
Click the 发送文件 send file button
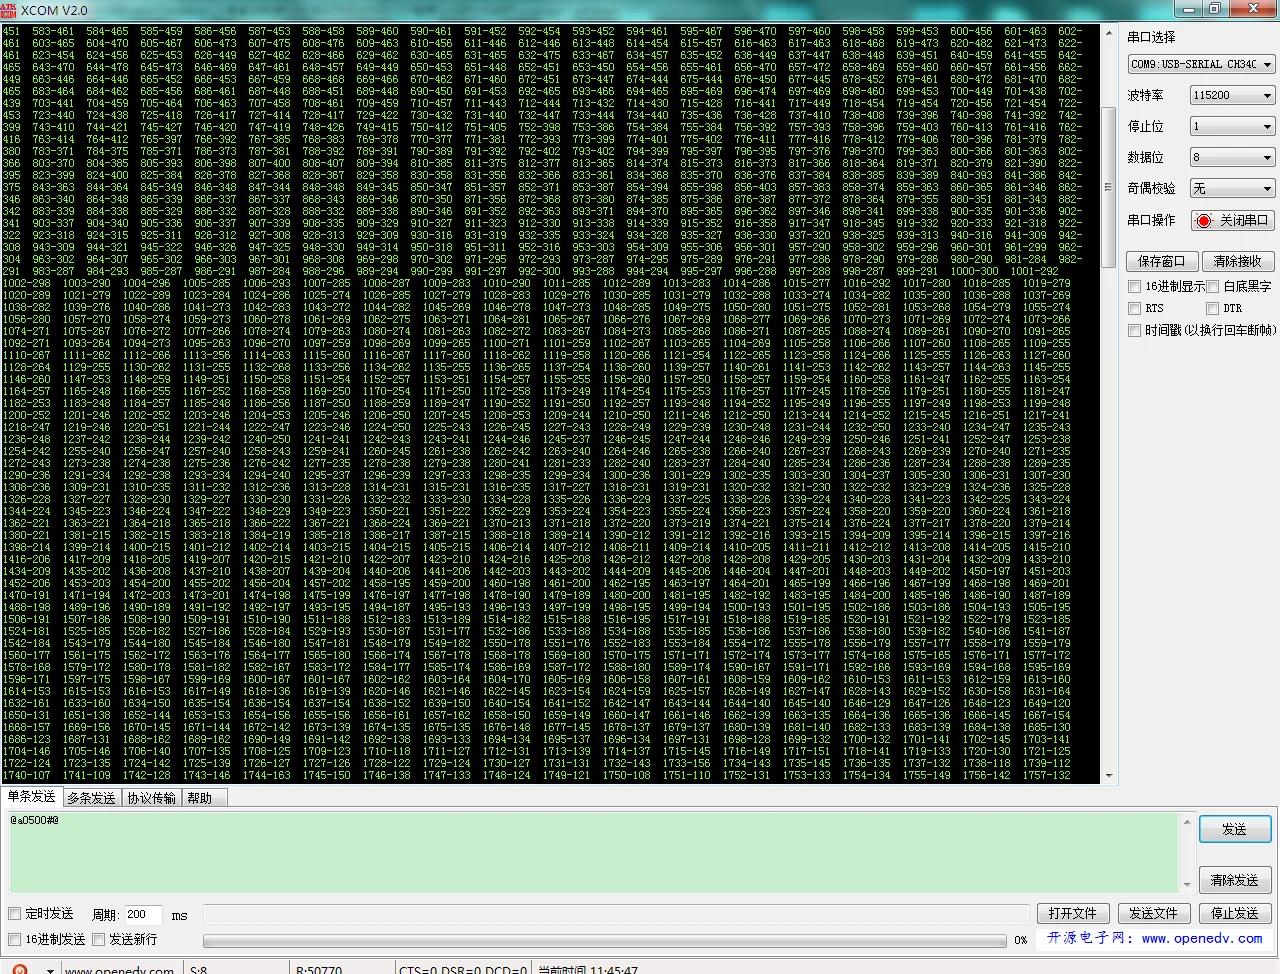(x=1153, y=913)
